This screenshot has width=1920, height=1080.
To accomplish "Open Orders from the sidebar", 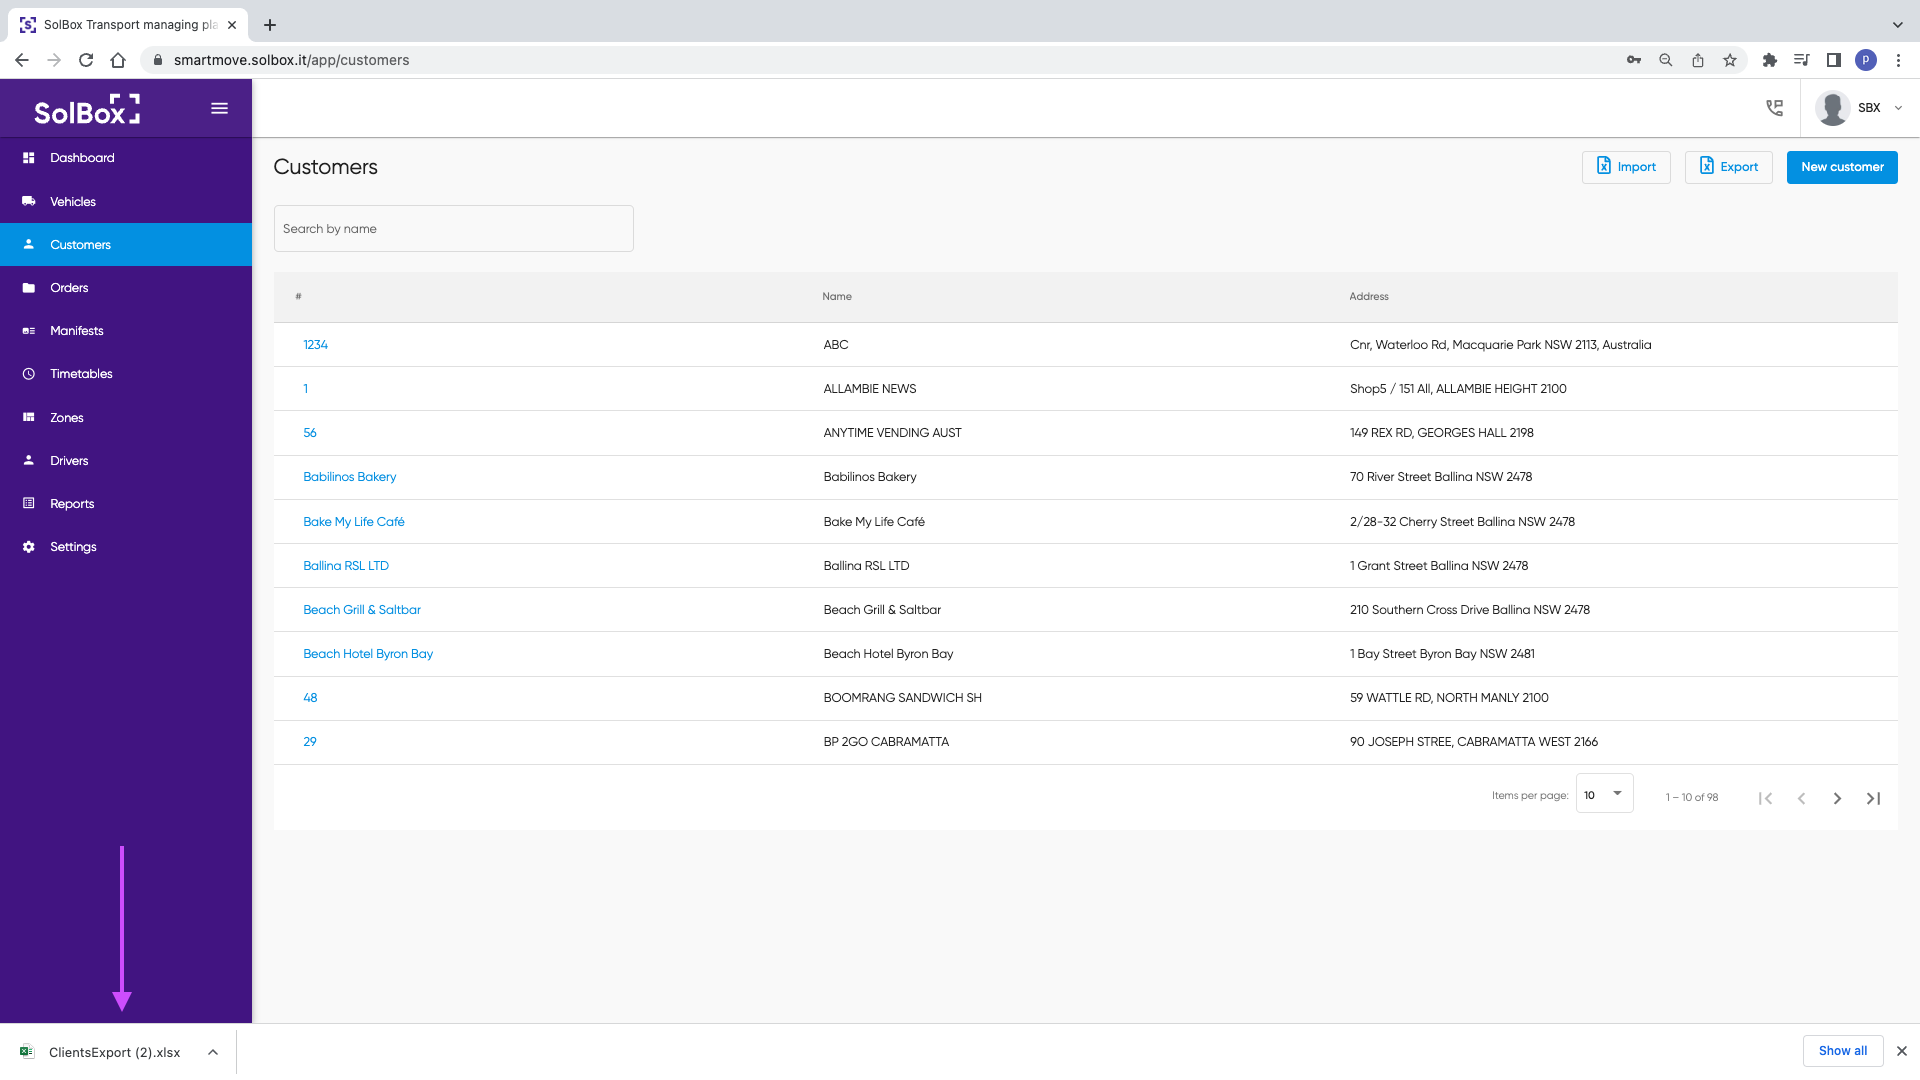I will pyautogui.click(x=126, y=288).
